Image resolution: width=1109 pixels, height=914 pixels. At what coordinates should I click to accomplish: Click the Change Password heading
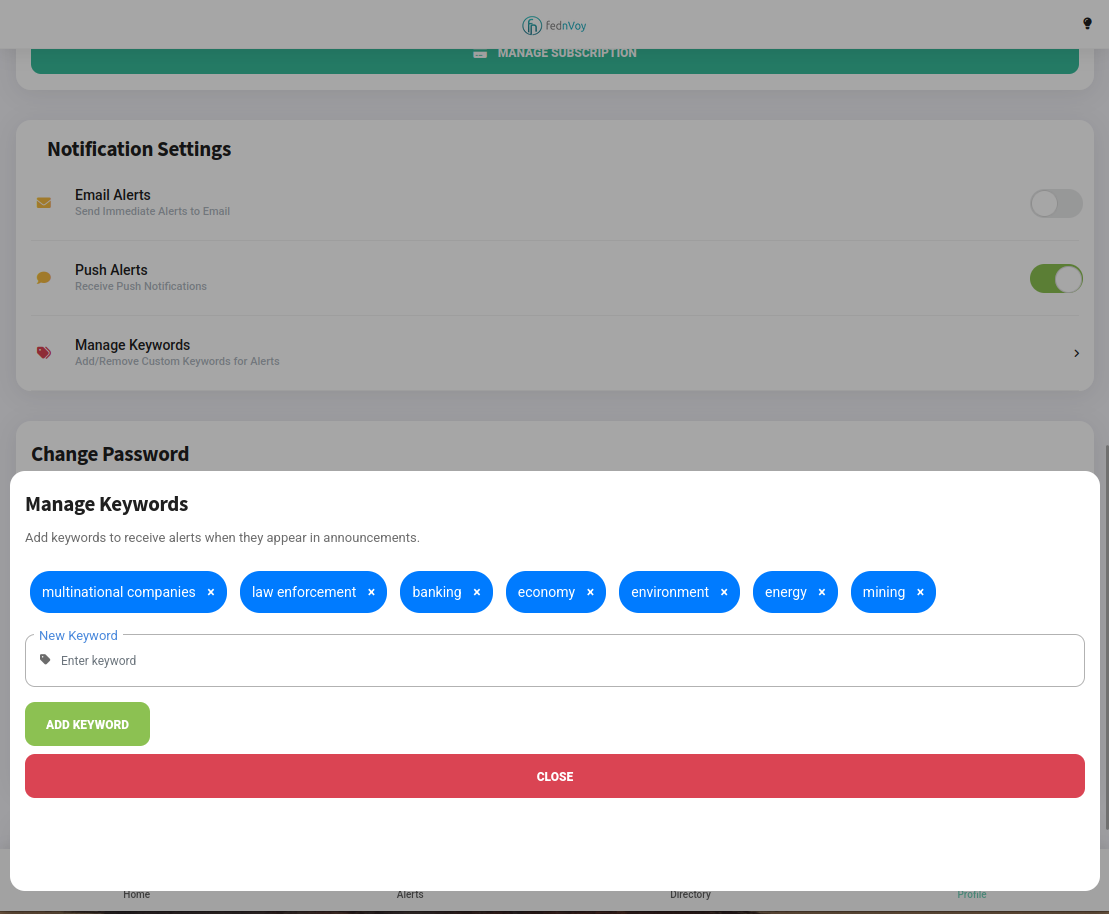pyautogui.click(x=110, y=453)
